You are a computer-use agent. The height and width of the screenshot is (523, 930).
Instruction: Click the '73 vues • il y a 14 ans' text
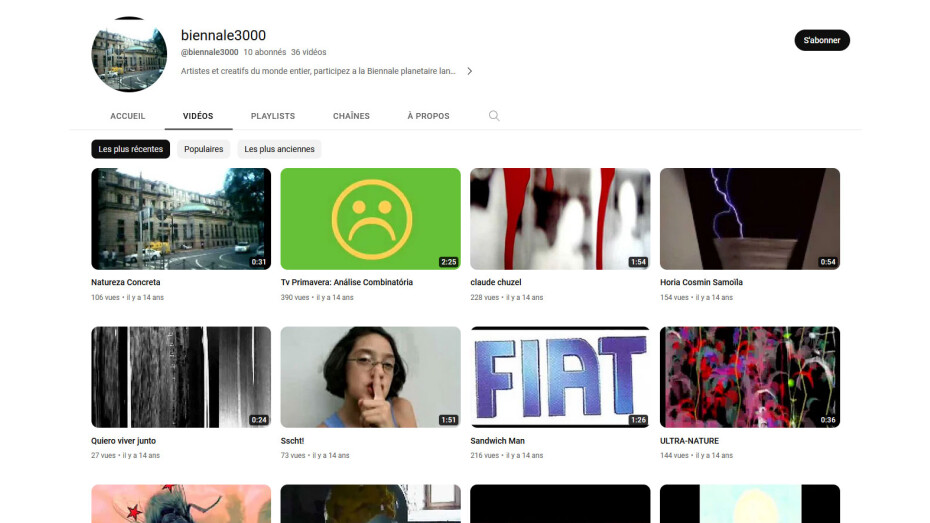click(x=315, y=455)
